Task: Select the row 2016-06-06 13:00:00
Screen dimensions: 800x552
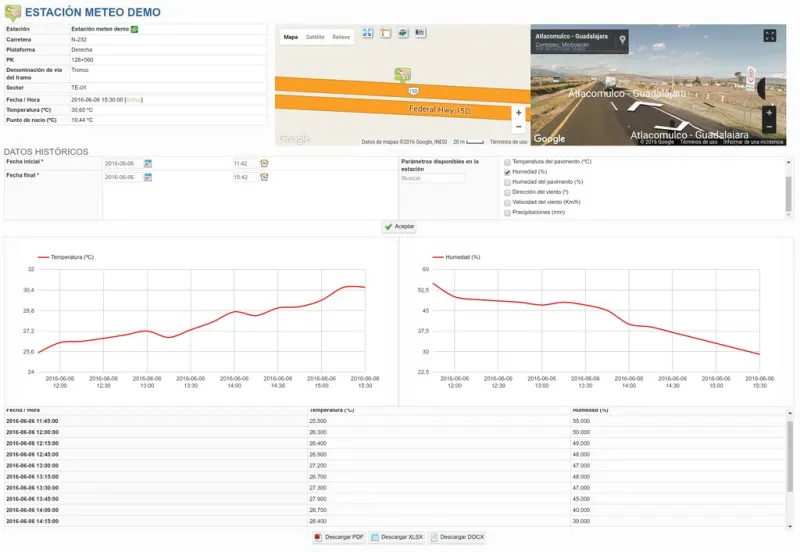Action: click(395, 466)
